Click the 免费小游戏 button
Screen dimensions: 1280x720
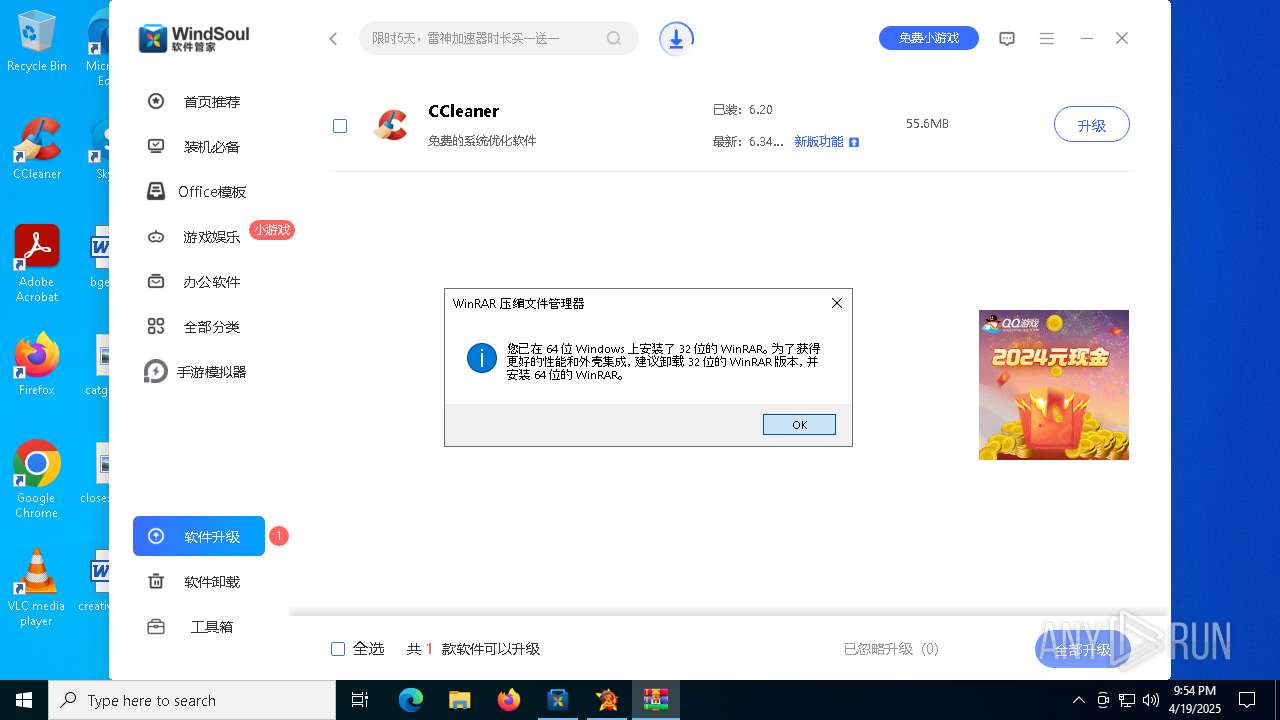929,38
